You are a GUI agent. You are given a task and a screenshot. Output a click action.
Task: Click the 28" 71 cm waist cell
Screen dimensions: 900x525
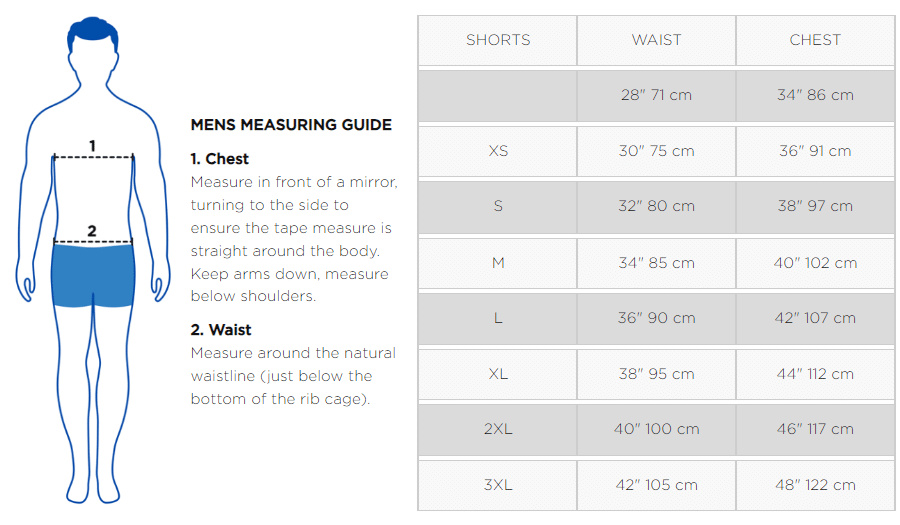tap(656, 95)
